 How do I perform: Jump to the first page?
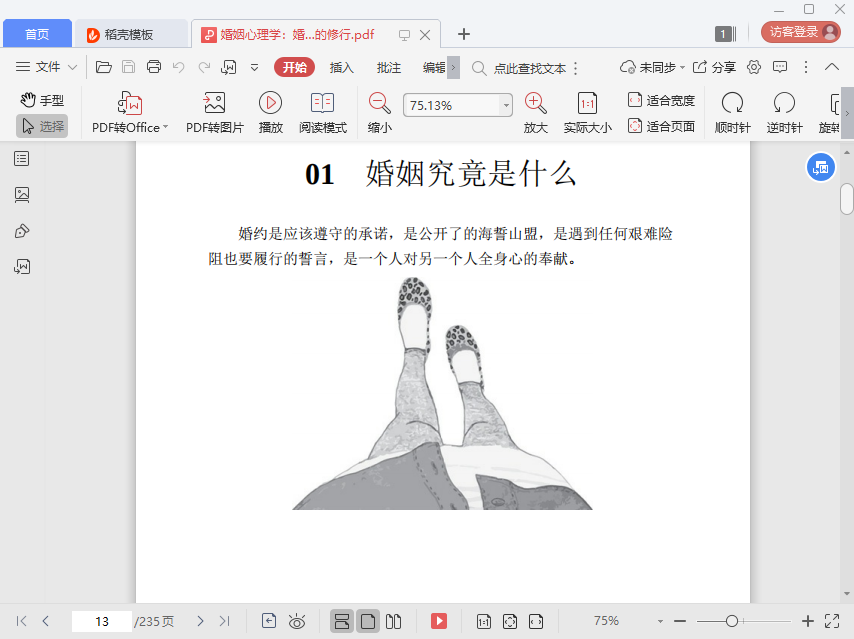[21, 621]
